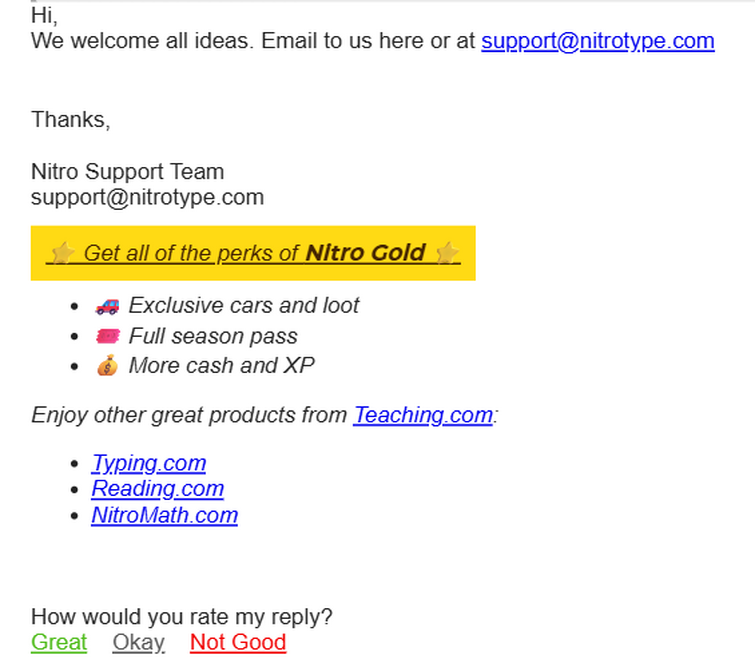
Task: Click the money bag emoji icon
Action: click(x=107, y=366)
